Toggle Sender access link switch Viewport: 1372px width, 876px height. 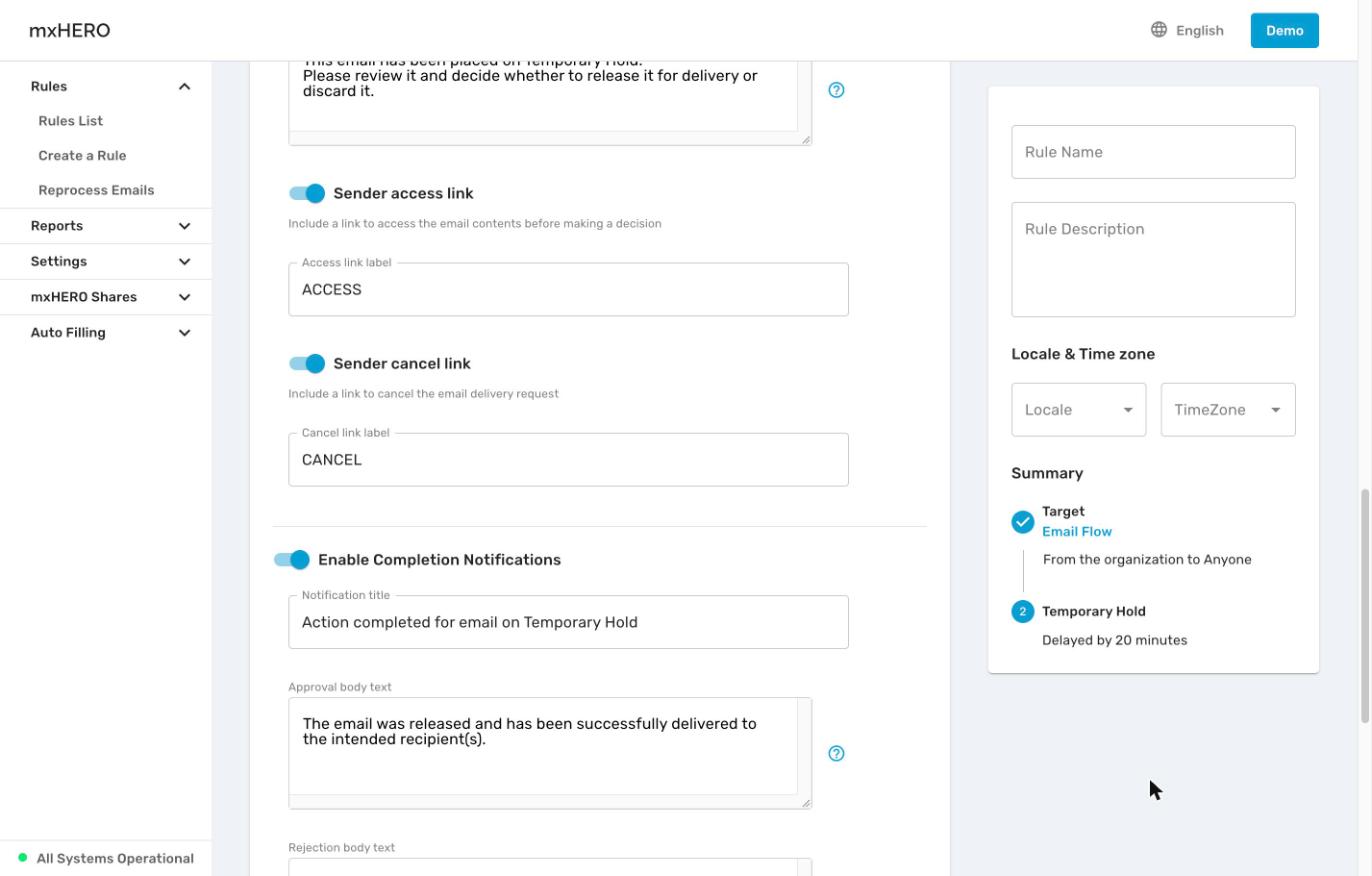point(307,193)
